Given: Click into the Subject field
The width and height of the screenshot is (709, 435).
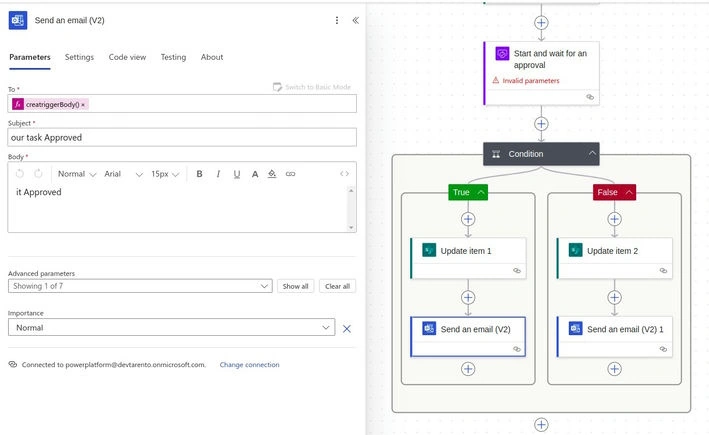Looking at the screenshot, I should (x=182, y=137).
